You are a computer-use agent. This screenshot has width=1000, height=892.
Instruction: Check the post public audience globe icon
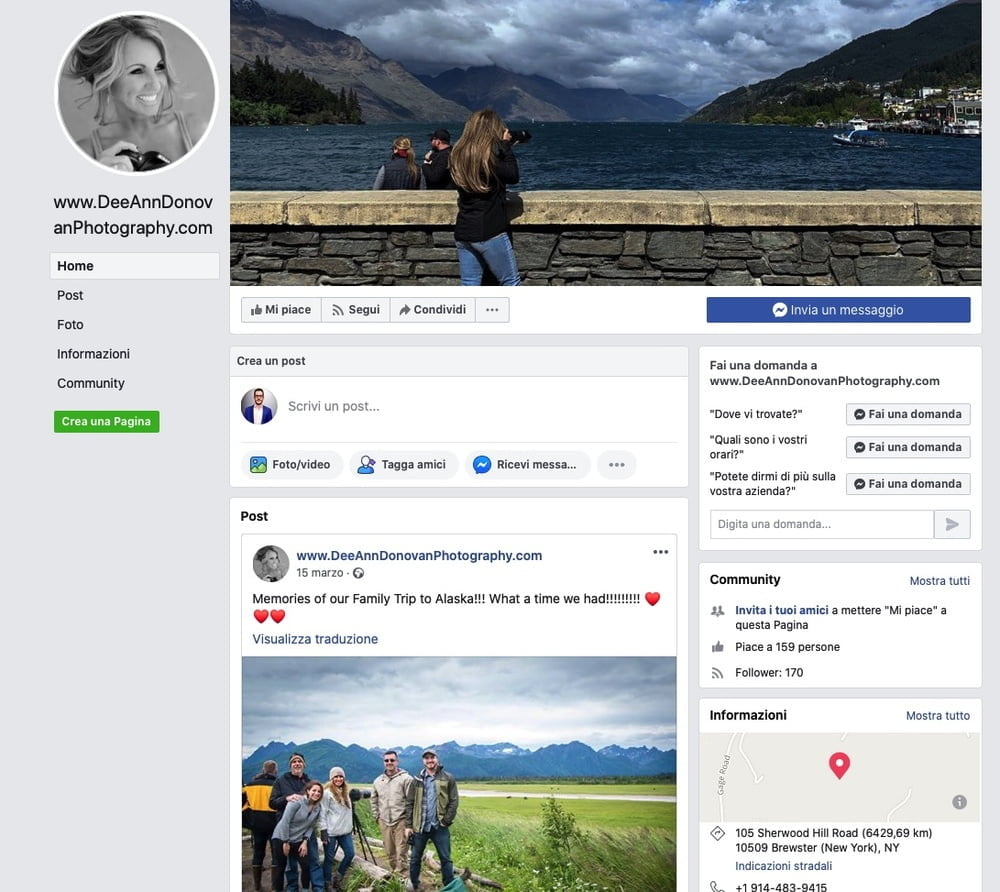[x=358, y=573]
